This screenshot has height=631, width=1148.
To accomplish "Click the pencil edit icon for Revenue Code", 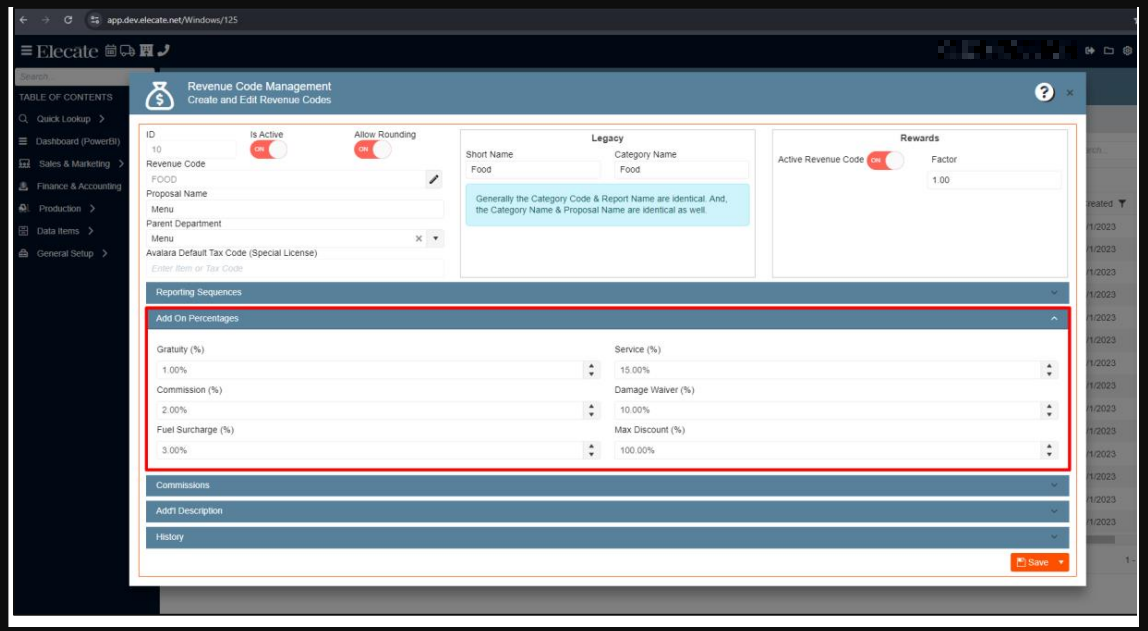I will pos(434,179).
